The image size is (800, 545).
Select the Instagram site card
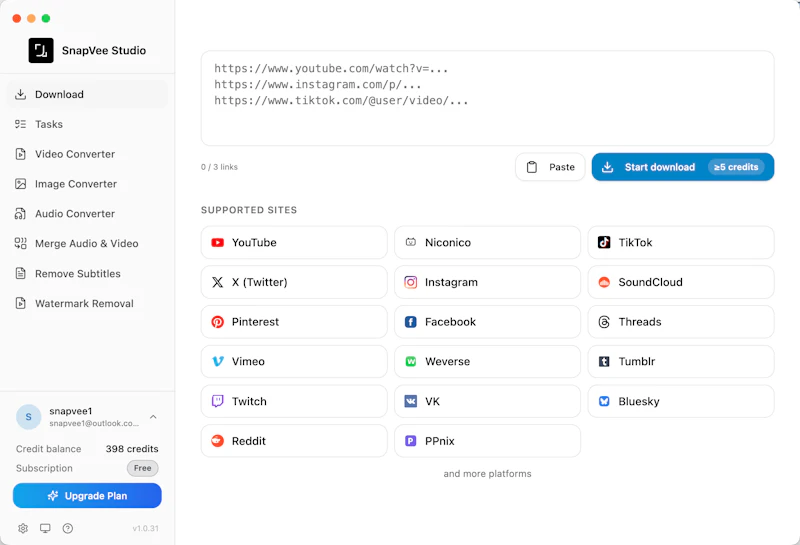(487, 282)
